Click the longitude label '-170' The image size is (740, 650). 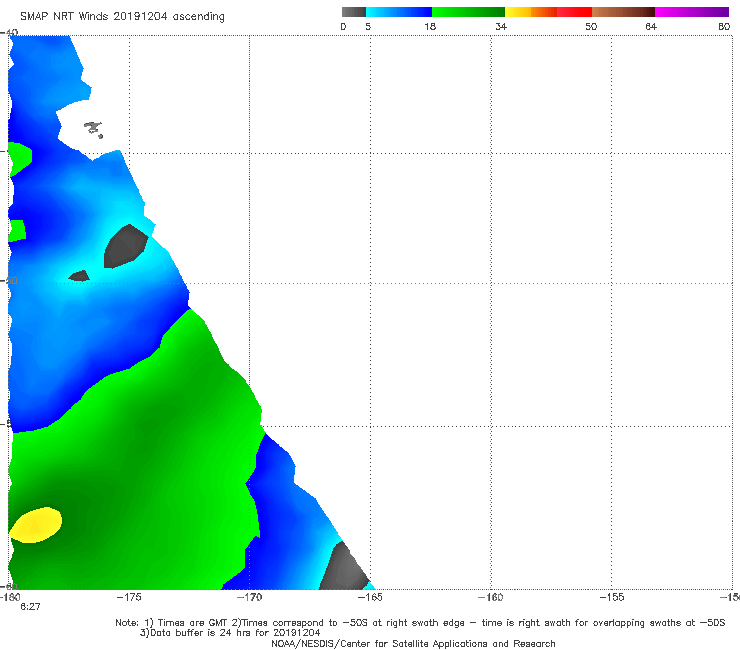point(249,597)
